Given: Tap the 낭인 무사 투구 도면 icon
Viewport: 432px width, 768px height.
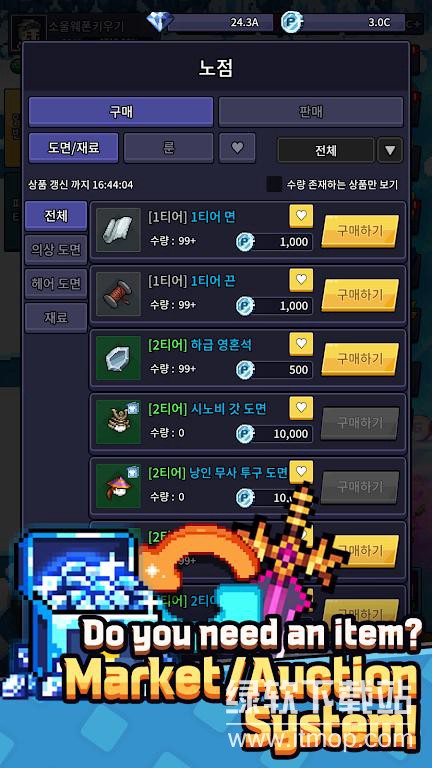Looking at the screenshot, I should (118, 486).
